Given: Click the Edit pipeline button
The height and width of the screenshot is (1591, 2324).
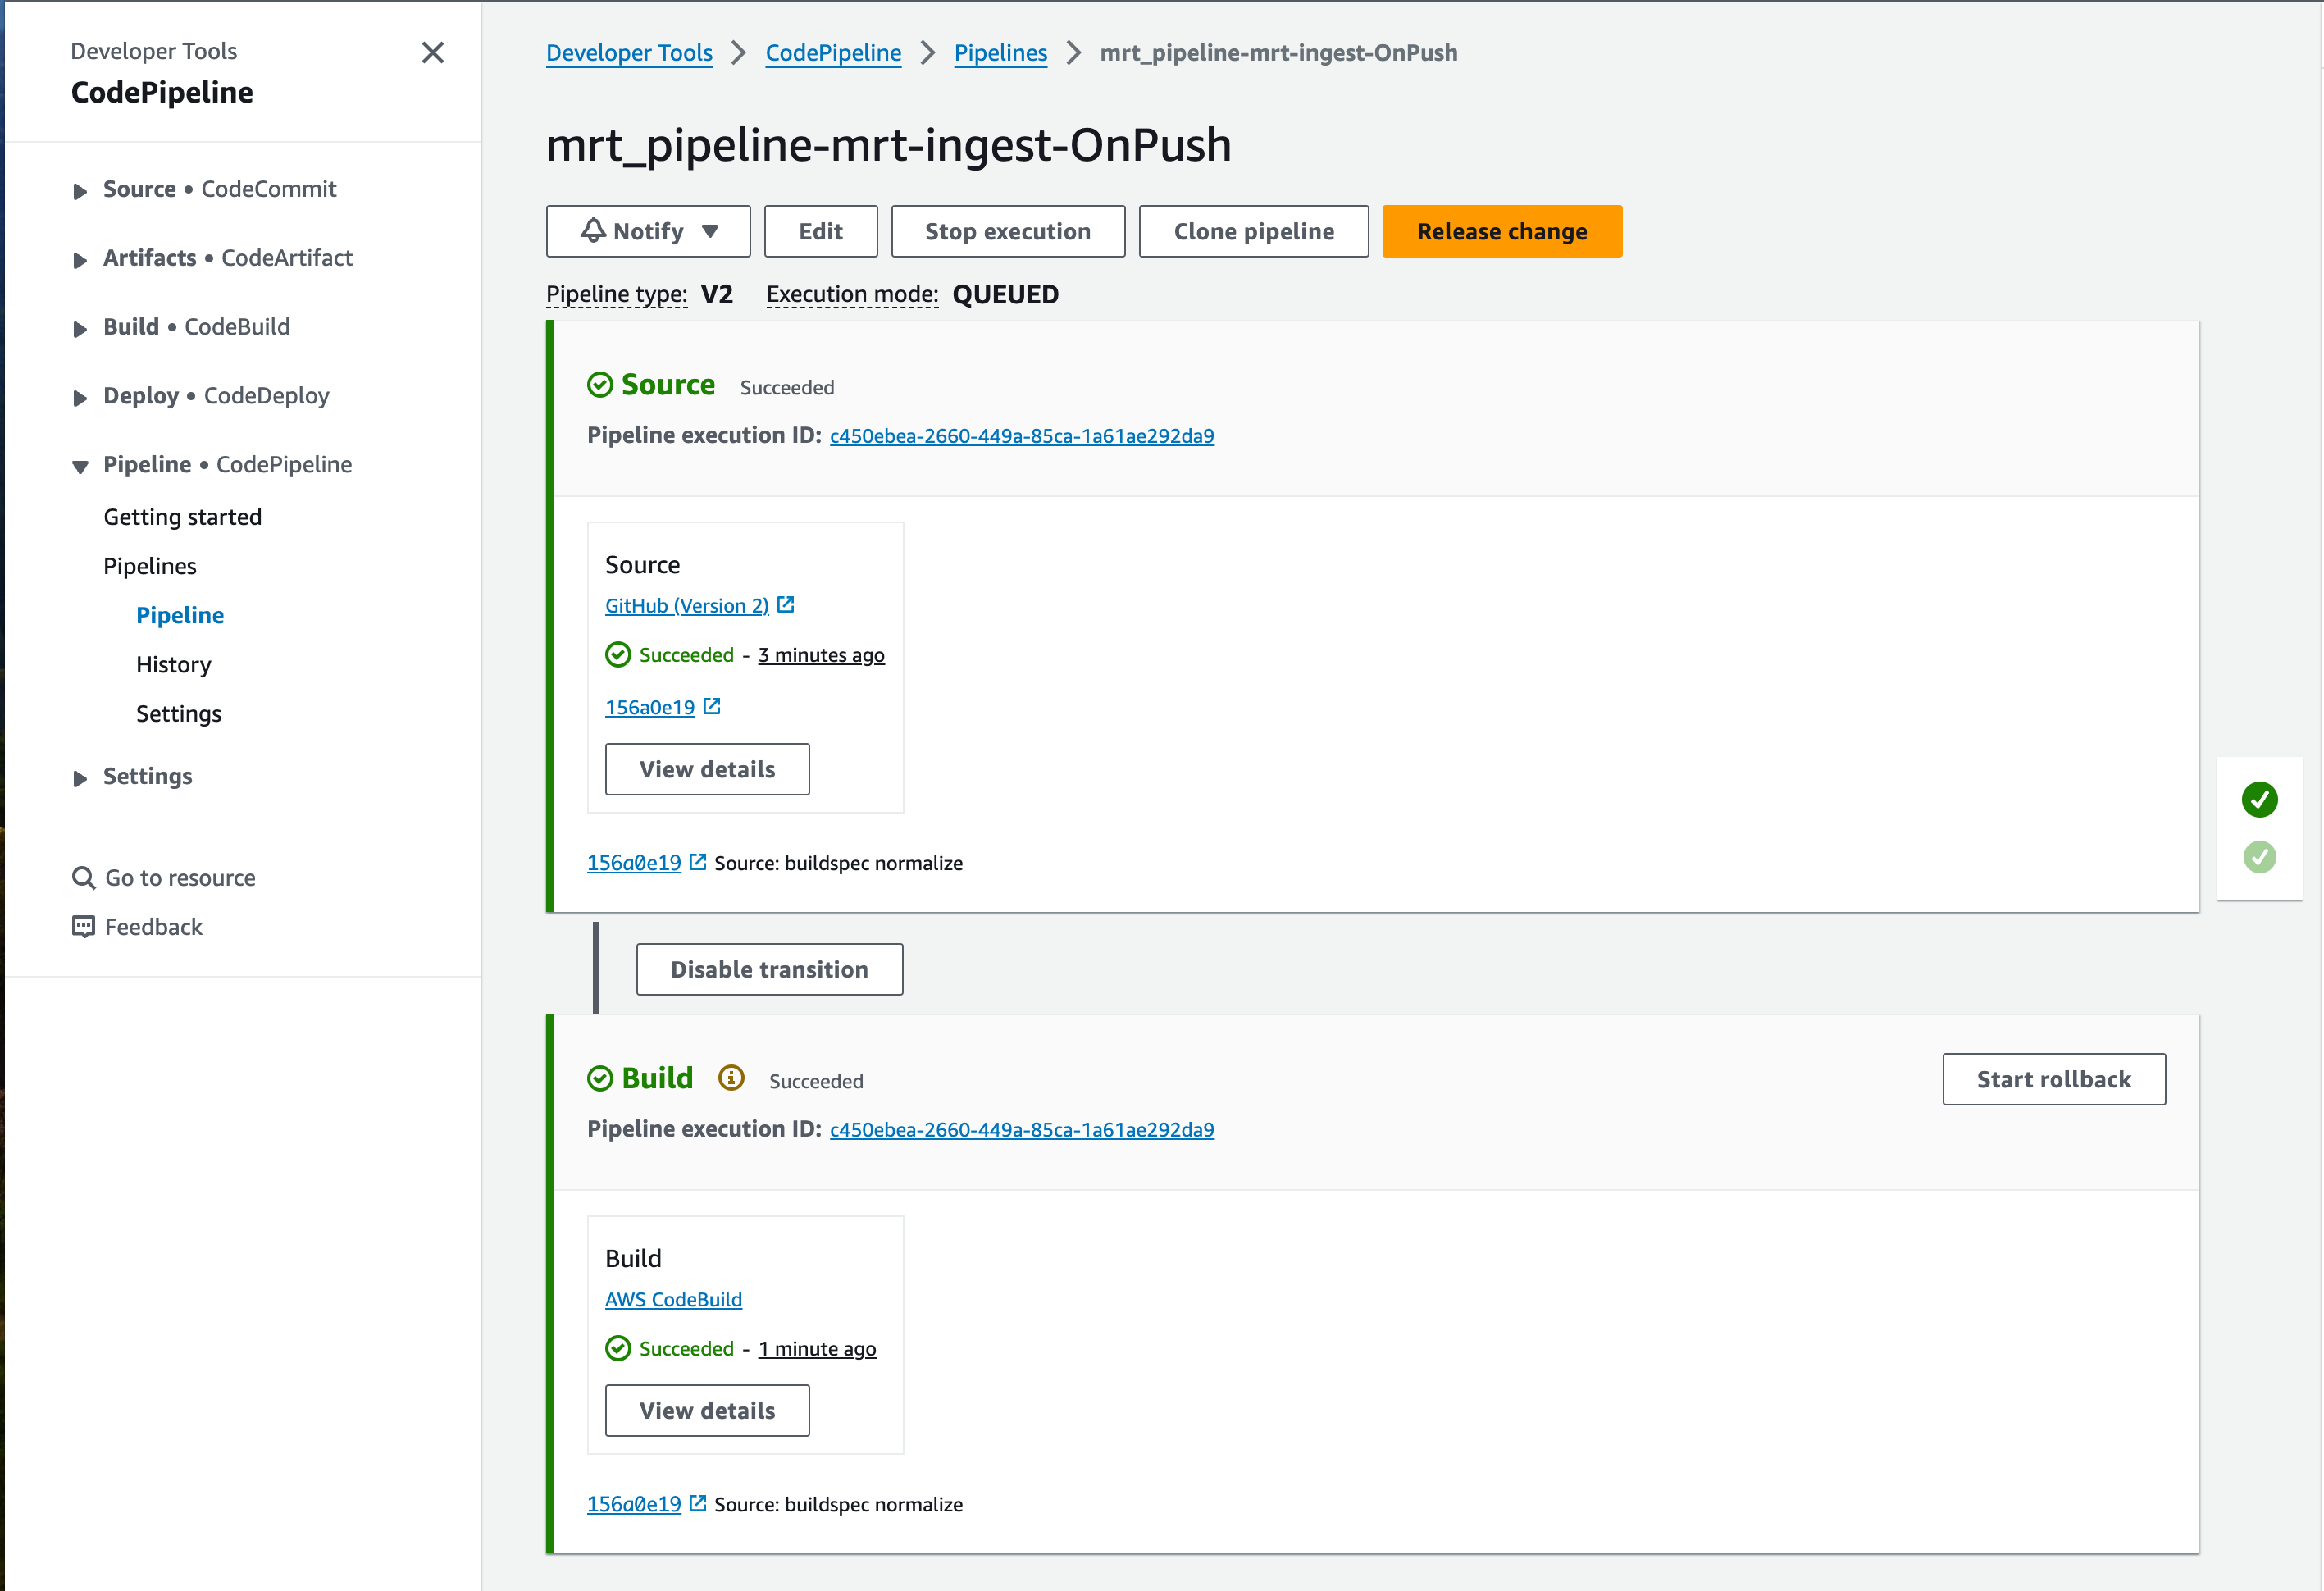Looking at the screenshot, I should click(821, 231).
